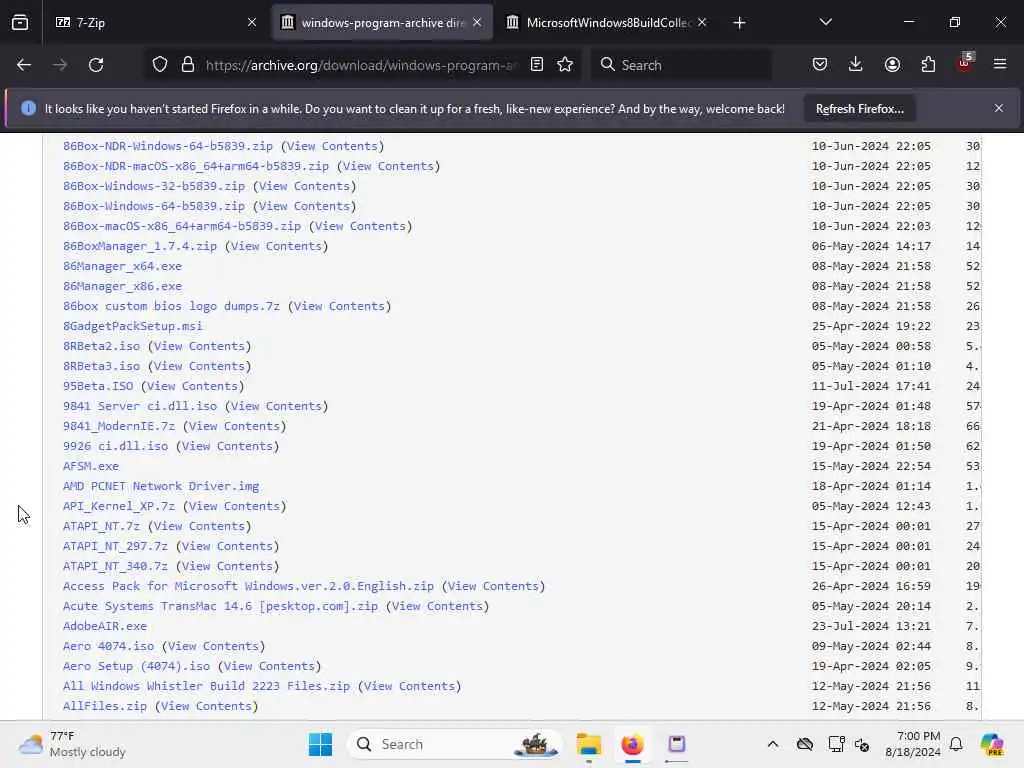Image resolution: width=1024 pixels, height=768 pixels.
Task: Open Firefox account icon
Action: [x=892, y=65]
